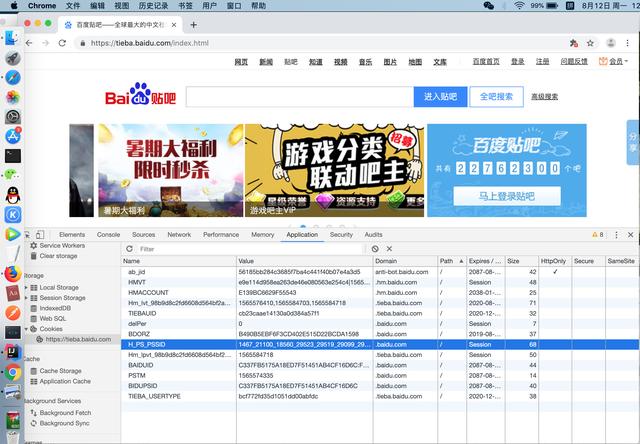The height and width of the screenshot is (444, 640).
Task: Click the warnings count icon showing 8
Action: pos(598,235)
